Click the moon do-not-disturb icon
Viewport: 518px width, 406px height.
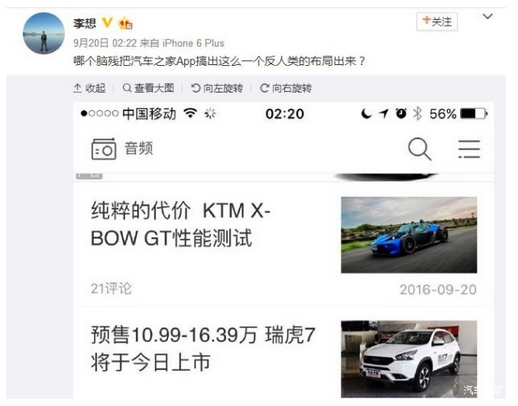[366, 114]
